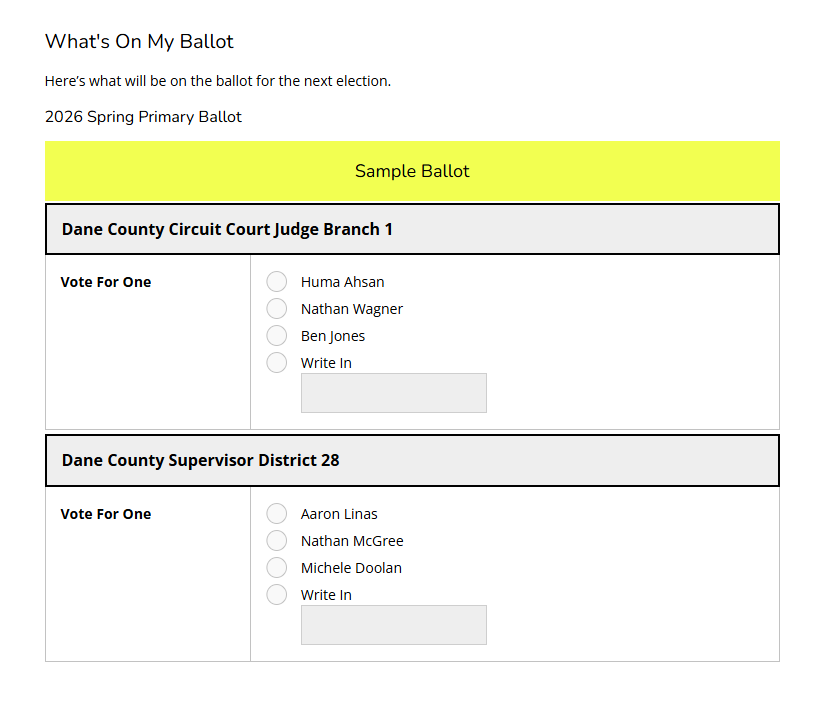Screen dimensions: 820x701
Task: Click the Dane County Supervisor District 28 header
Action: click(x=201, y=460)
